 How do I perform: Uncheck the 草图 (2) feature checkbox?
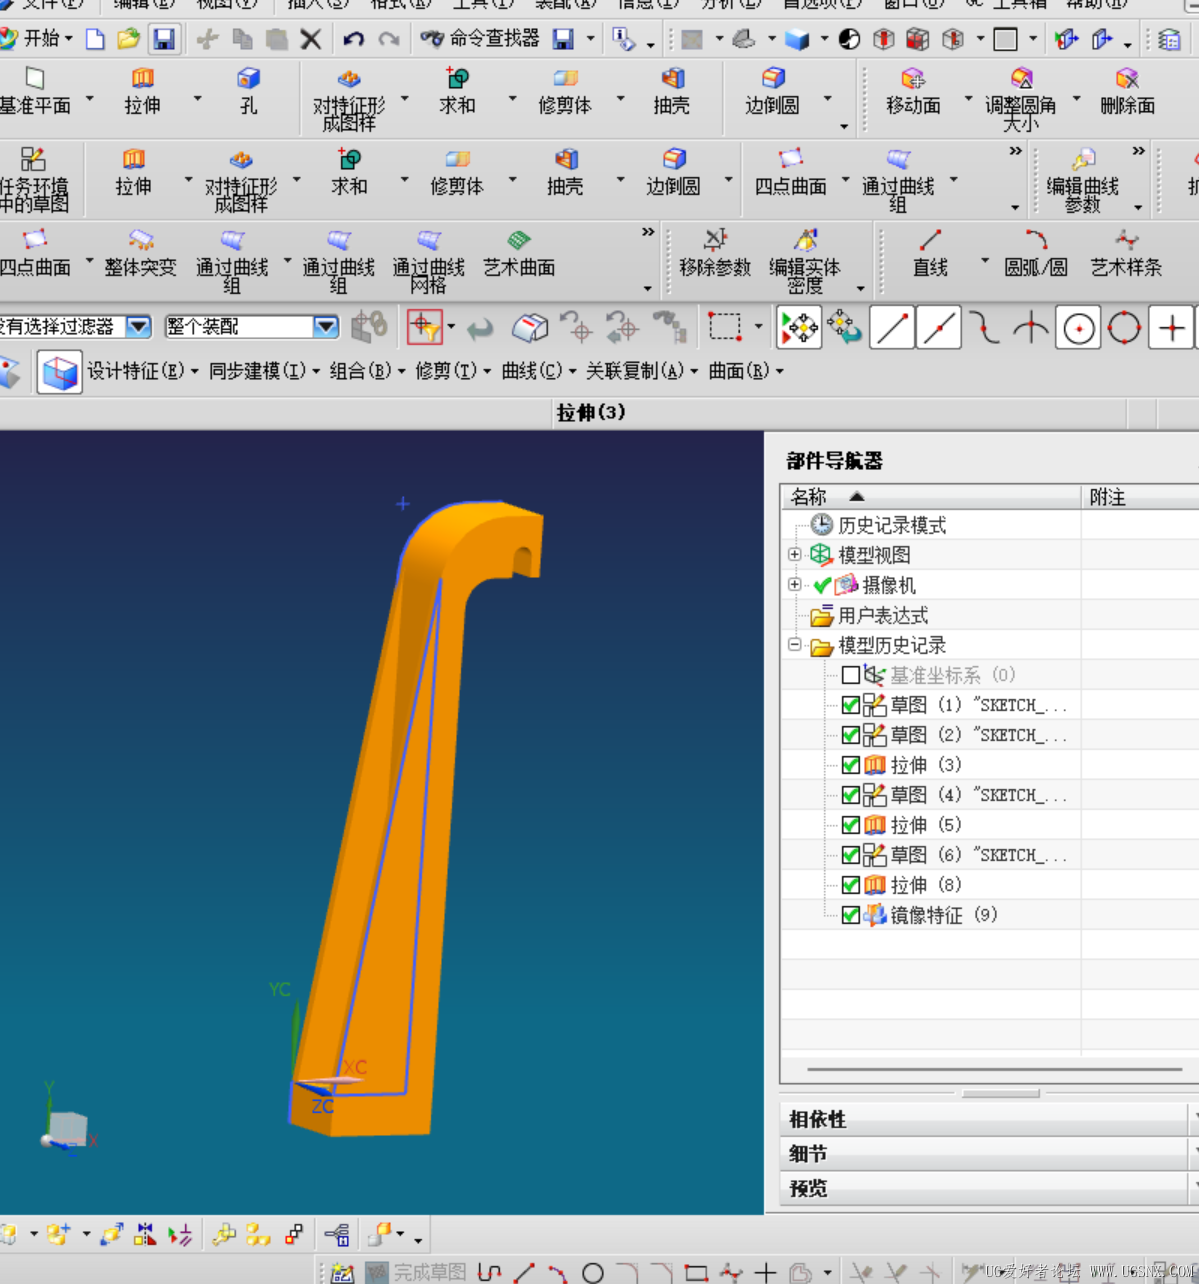(851, 735)
